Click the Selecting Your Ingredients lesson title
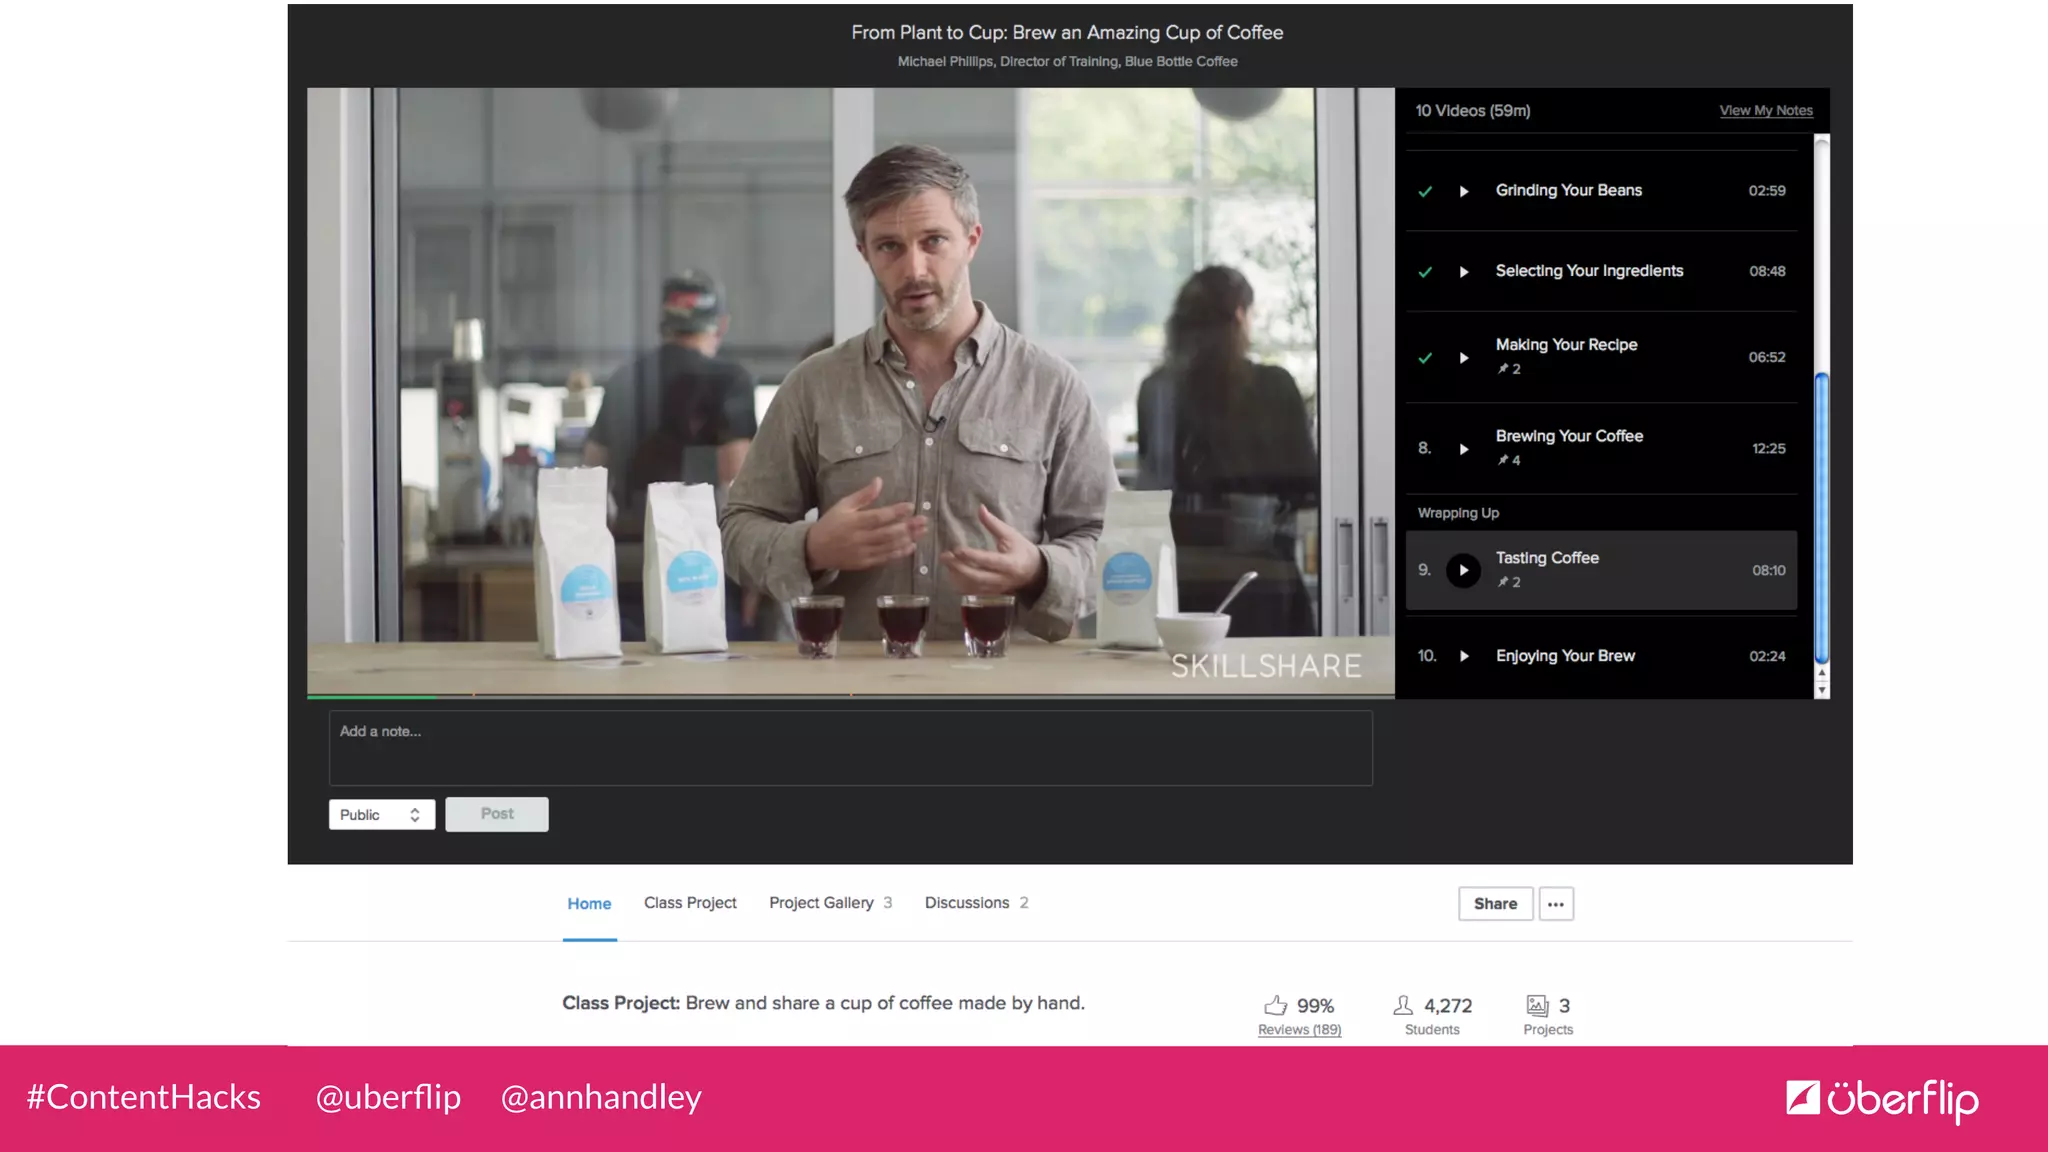This screenshot has width=2048, height=1152. (x=1589, y=271)
